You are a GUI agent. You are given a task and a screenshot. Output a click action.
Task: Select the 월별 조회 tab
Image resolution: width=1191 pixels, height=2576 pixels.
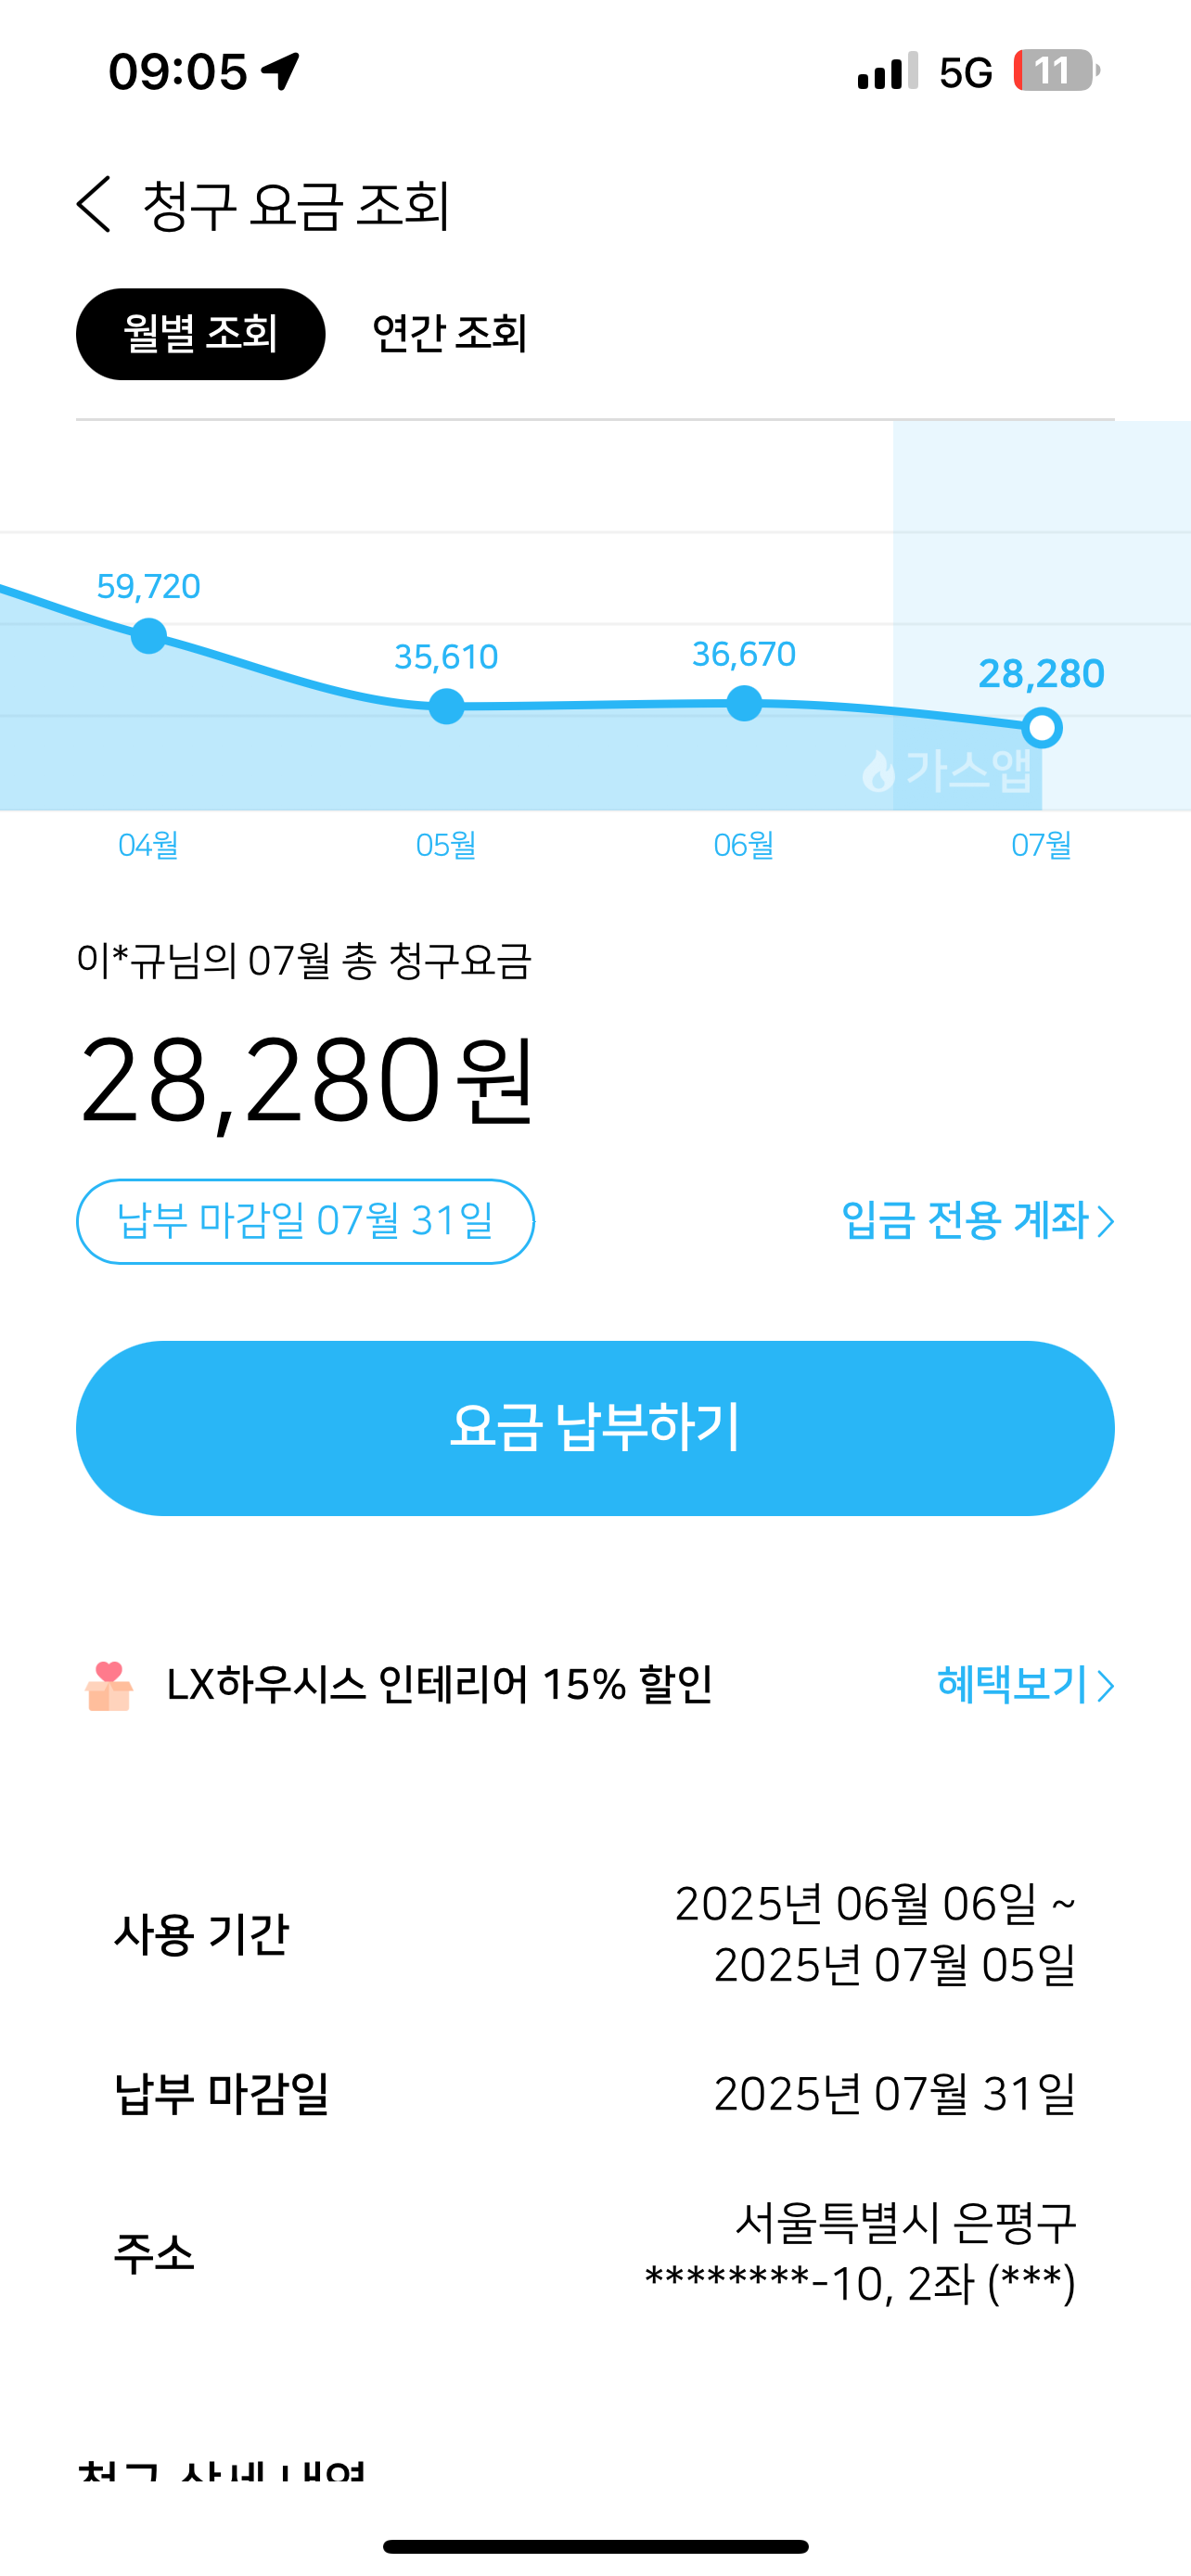(x=200, y=334)
